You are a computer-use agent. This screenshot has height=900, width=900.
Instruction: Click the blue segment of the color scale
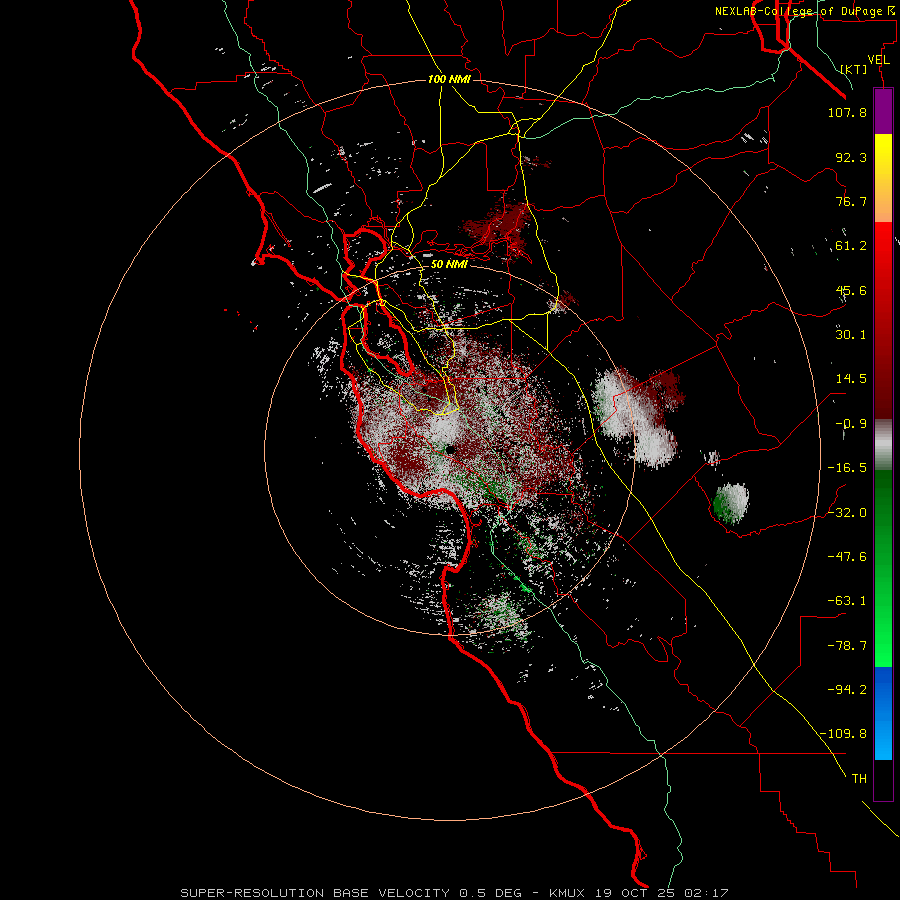(x=883, y=713)
